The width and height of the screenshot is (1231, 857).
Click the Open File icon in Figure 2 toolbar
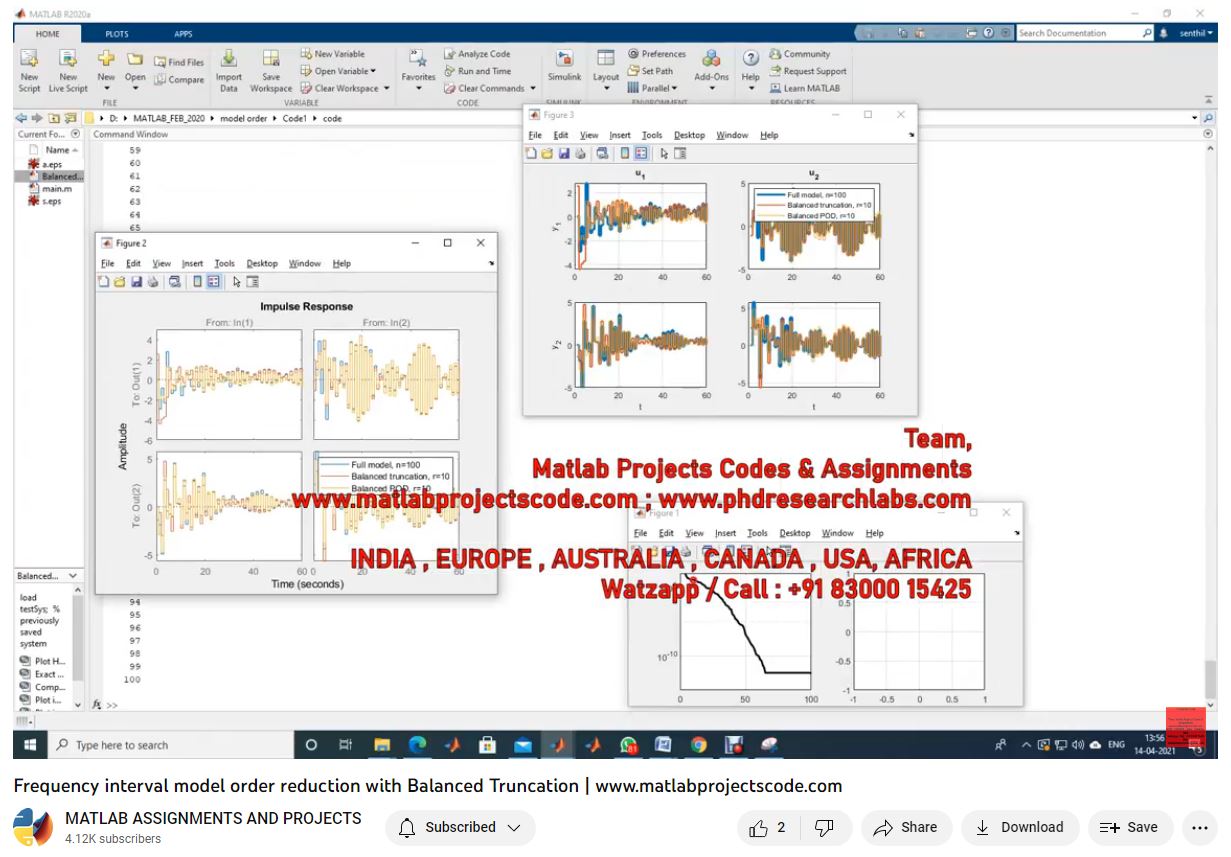click(x=120, y=282)
